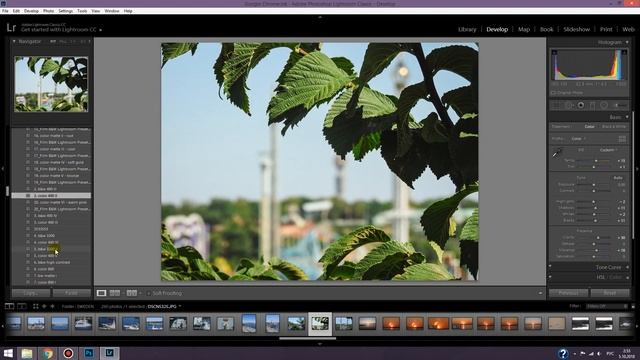
Task: Toggle histogram shadow clipping indicator
Action: (554, 52)
